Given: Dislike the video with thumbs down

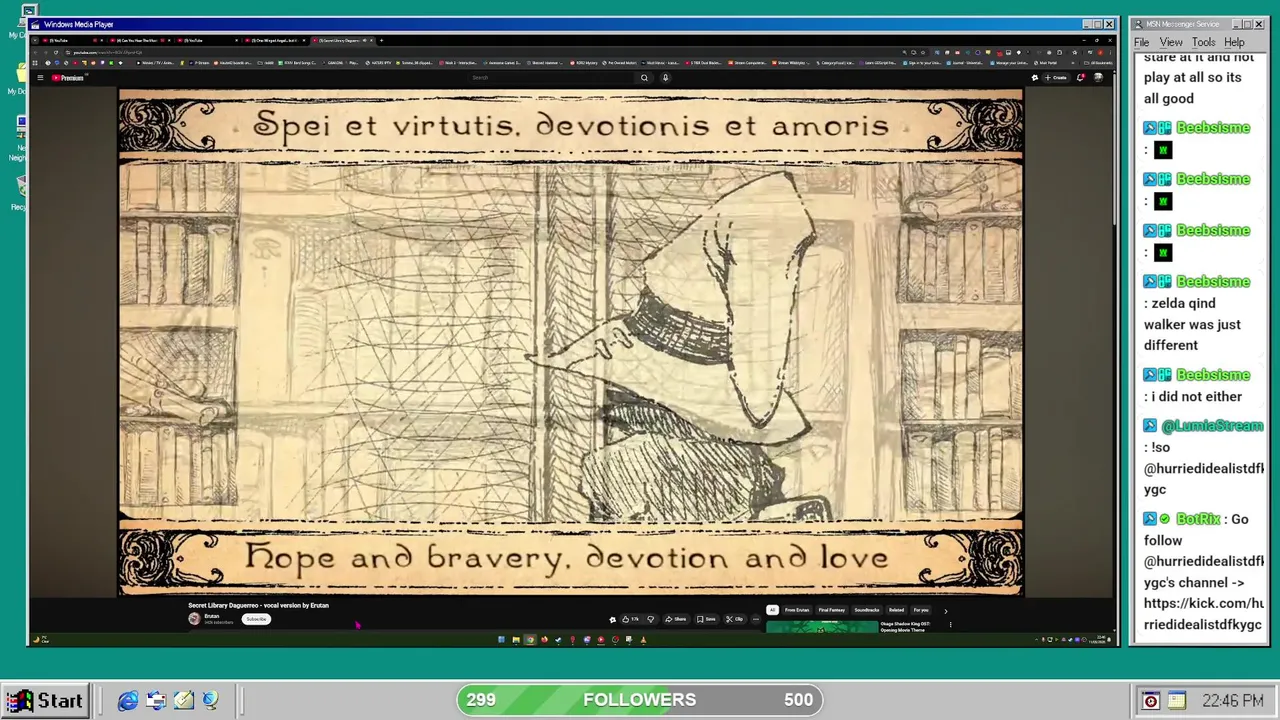Looking at the screenshot, I should 650,619.
